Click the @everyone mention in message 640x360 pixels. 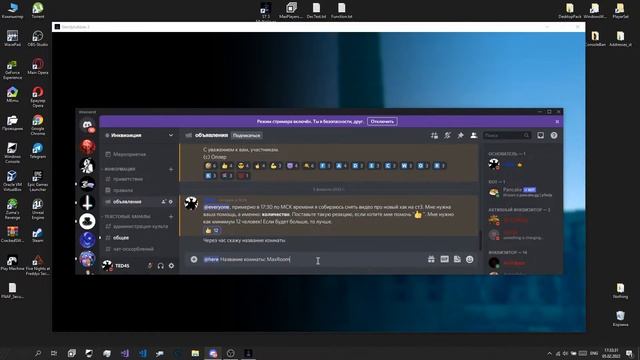click(216, 207)
